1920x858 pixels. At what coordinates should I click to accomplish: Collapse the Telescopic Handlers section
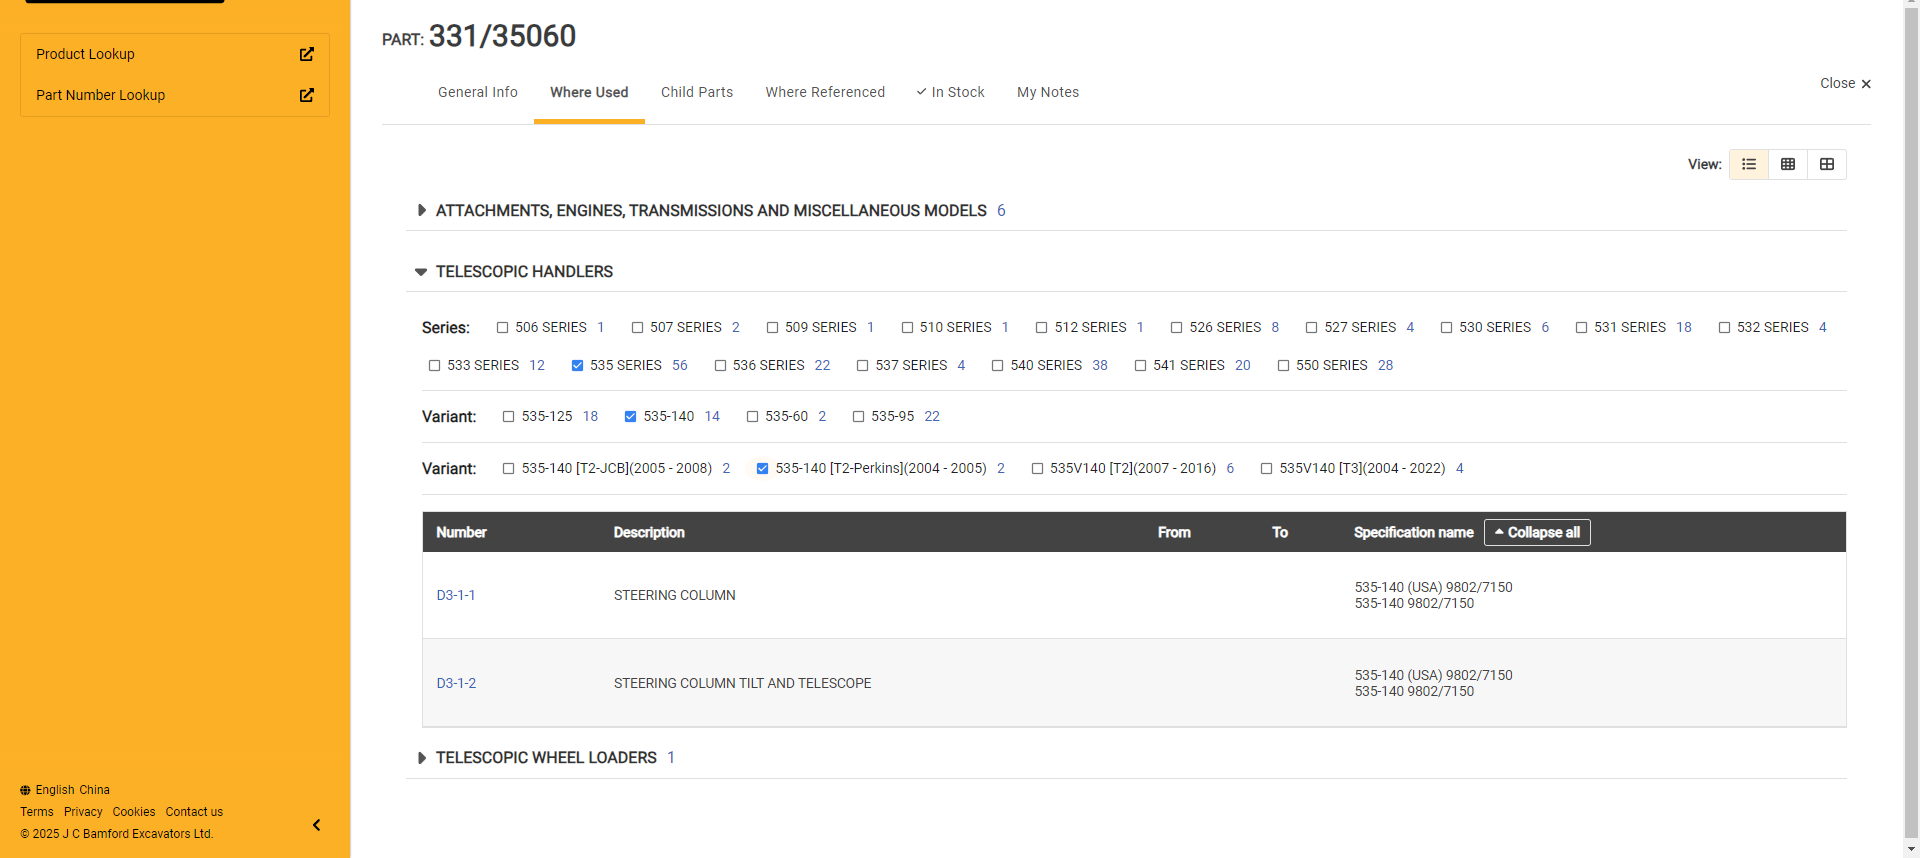(421, 272)
